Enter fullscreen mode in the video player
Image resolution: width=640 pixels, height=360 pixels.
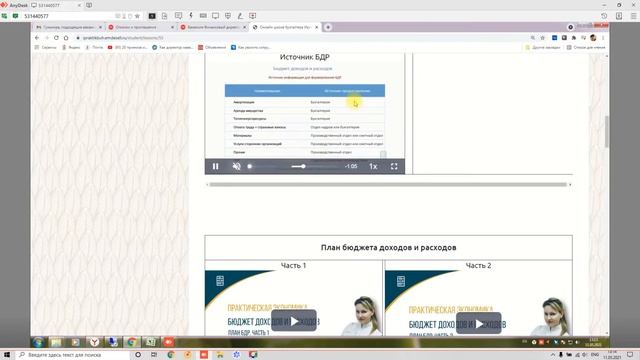pos(394,166)
